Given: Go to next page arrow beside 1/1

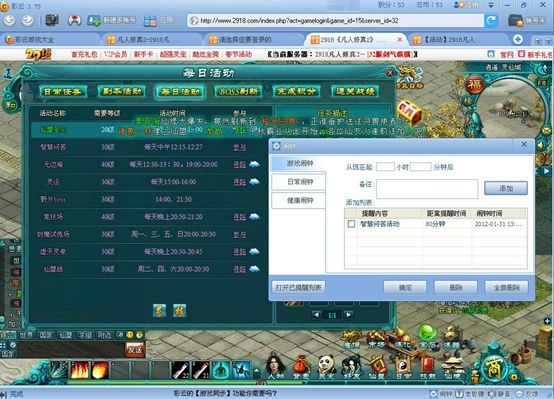Looking at the screenshot, I should click(348, 315).
